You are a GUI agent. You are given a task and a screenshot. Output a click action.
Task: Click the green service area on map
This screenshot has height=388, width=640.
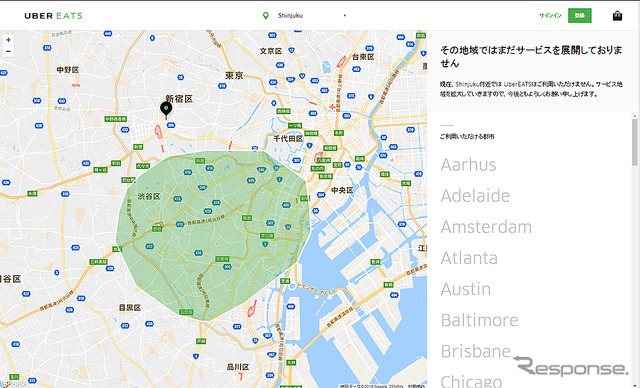[x=212, y=235]
